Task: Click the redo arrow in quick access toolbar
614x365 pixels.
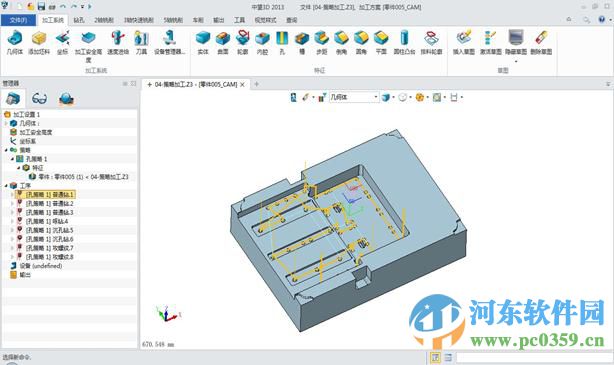Action: [x=74, y=7]
